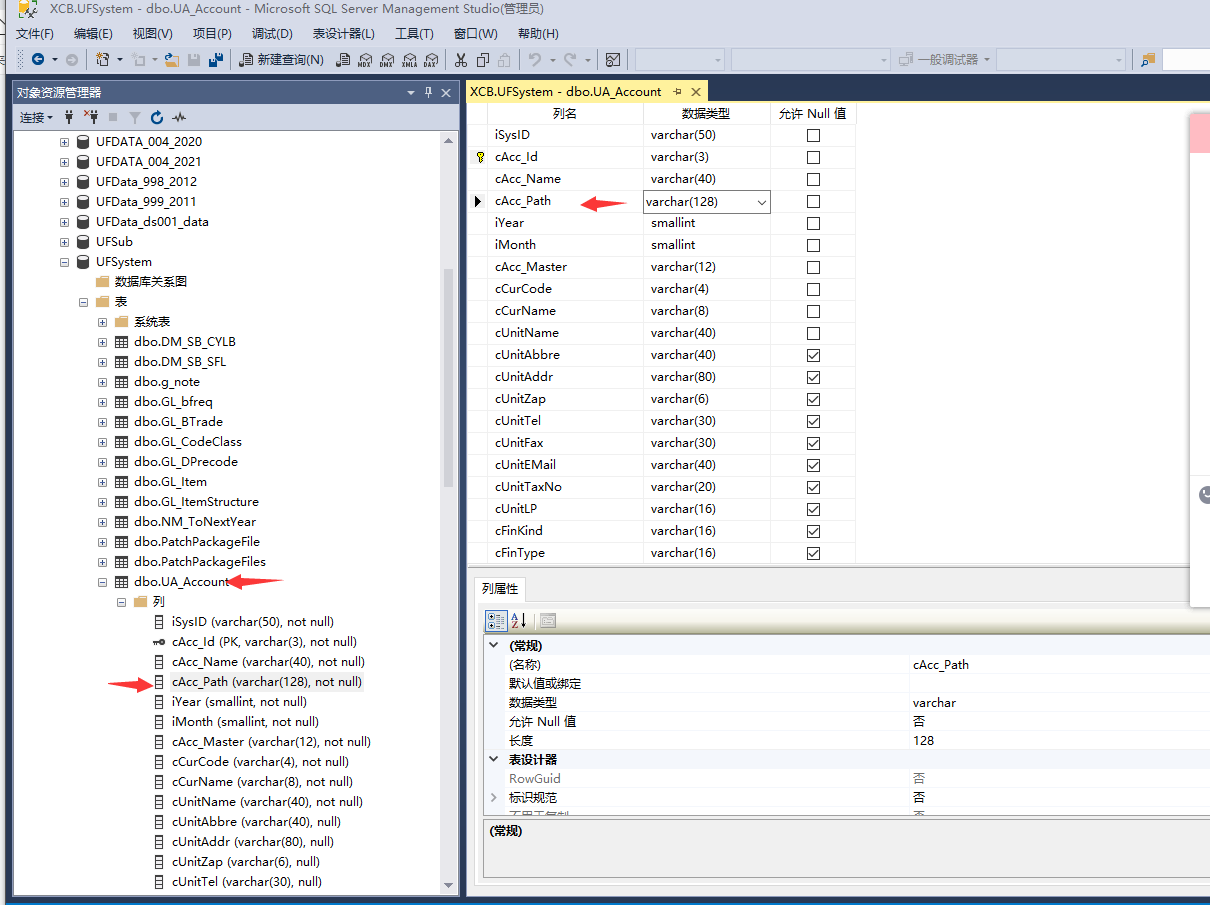Pin the 对象资源管理器 panel
Image resolution: width=1210 pixels, height=905 pixels.
429,92
